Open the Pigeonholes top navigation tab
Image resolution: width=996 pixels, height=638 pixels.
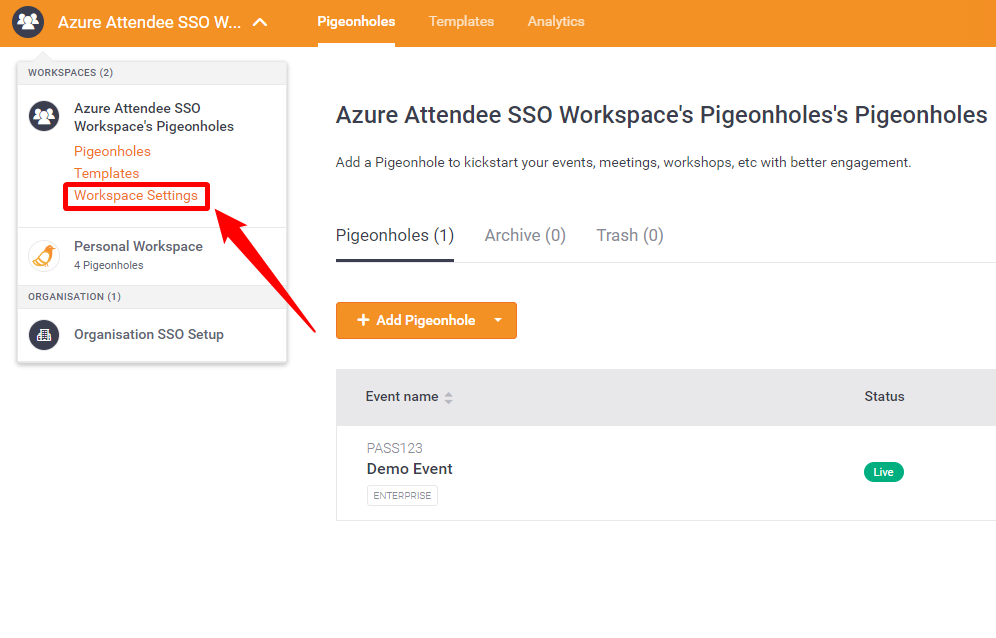(x=356, y=22)
